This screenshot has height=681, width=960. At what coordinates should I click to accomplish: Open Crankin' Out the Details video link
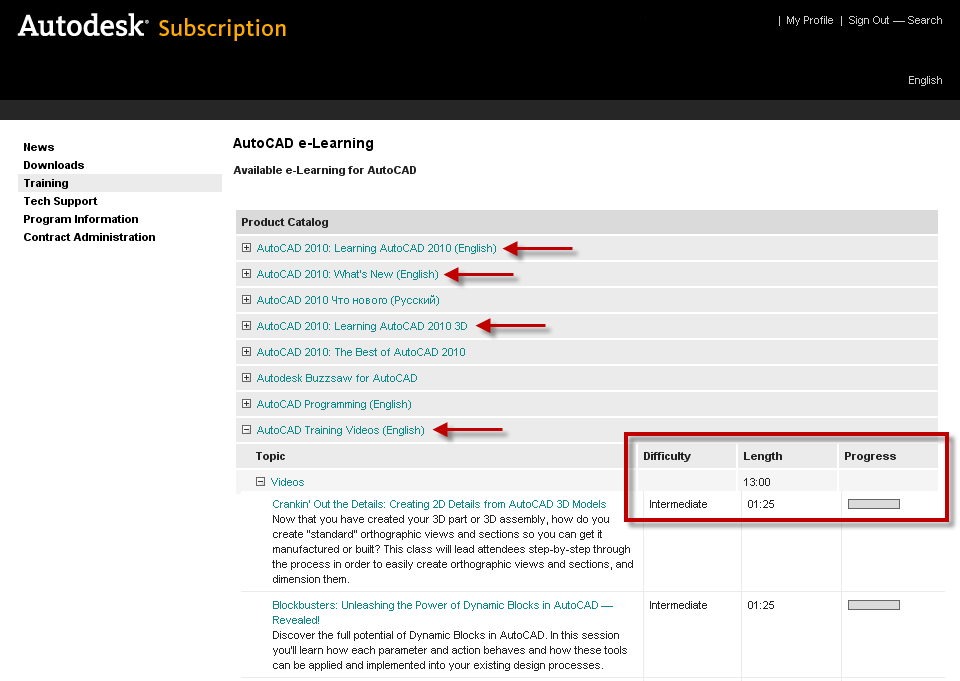click(x=439, y=504)
